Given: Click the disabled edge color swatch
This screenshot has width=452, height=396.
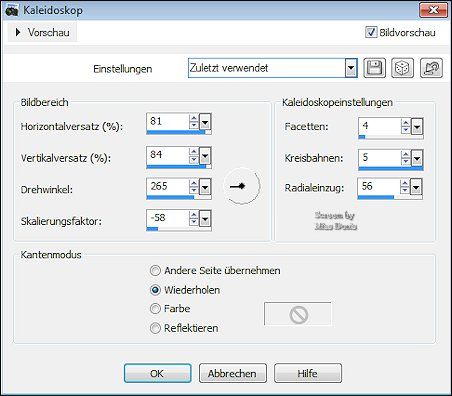Looking at the screenshot, I should tap(298, 314).
